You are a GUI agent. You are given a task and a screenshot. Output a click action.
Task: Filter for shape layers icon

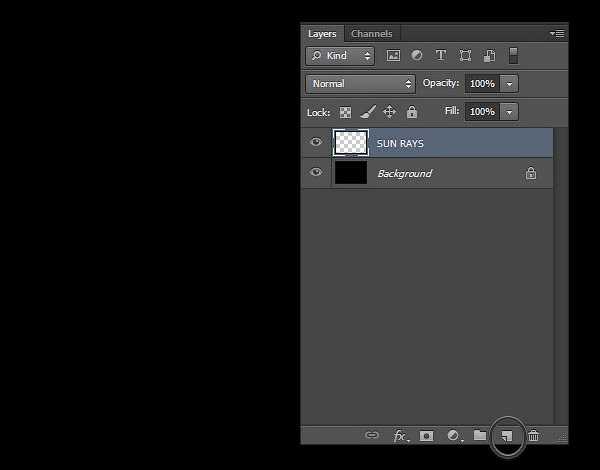coord(465,56)
